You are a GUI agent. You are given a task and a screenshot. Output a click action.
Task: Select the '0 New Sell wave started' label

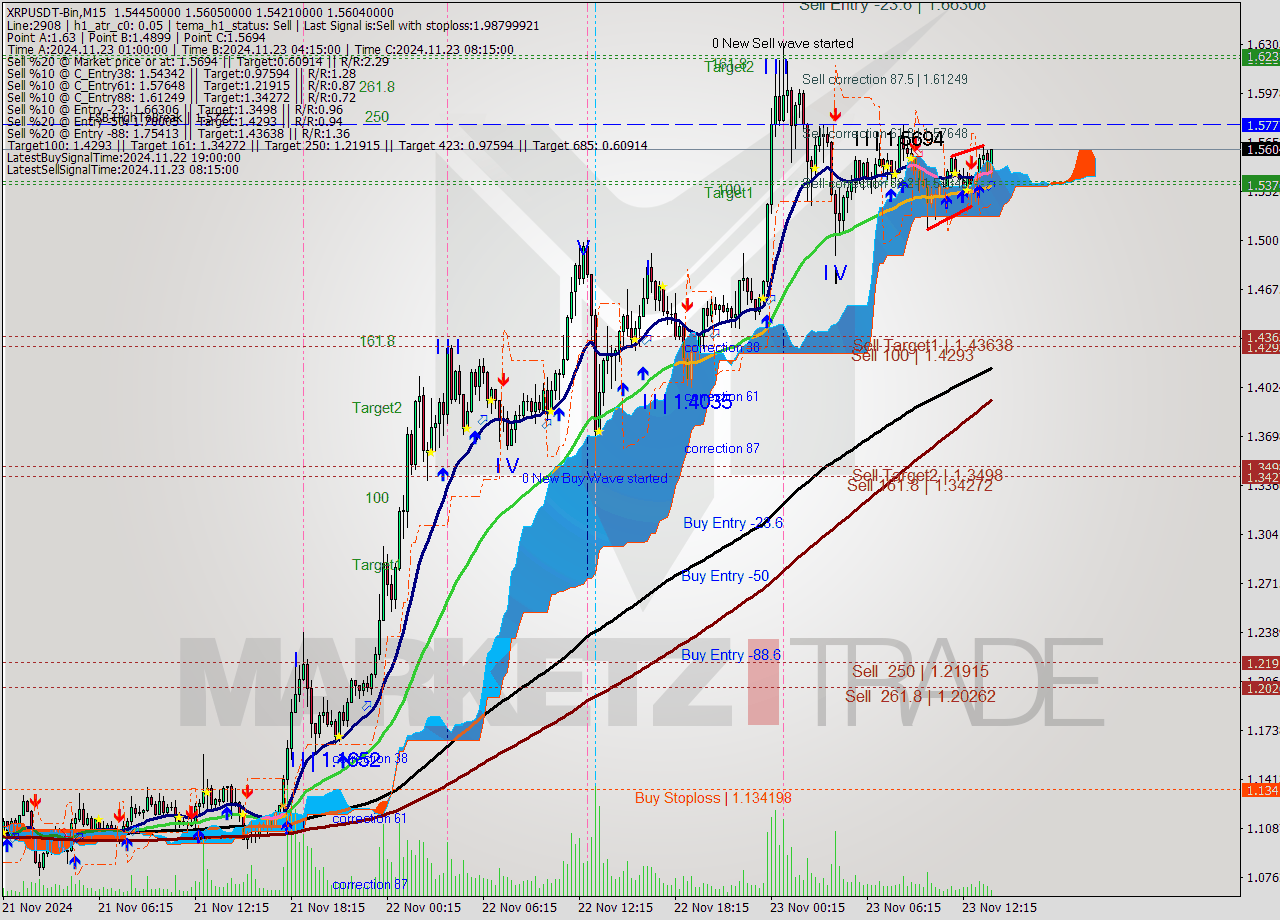[x=783, y=43]
